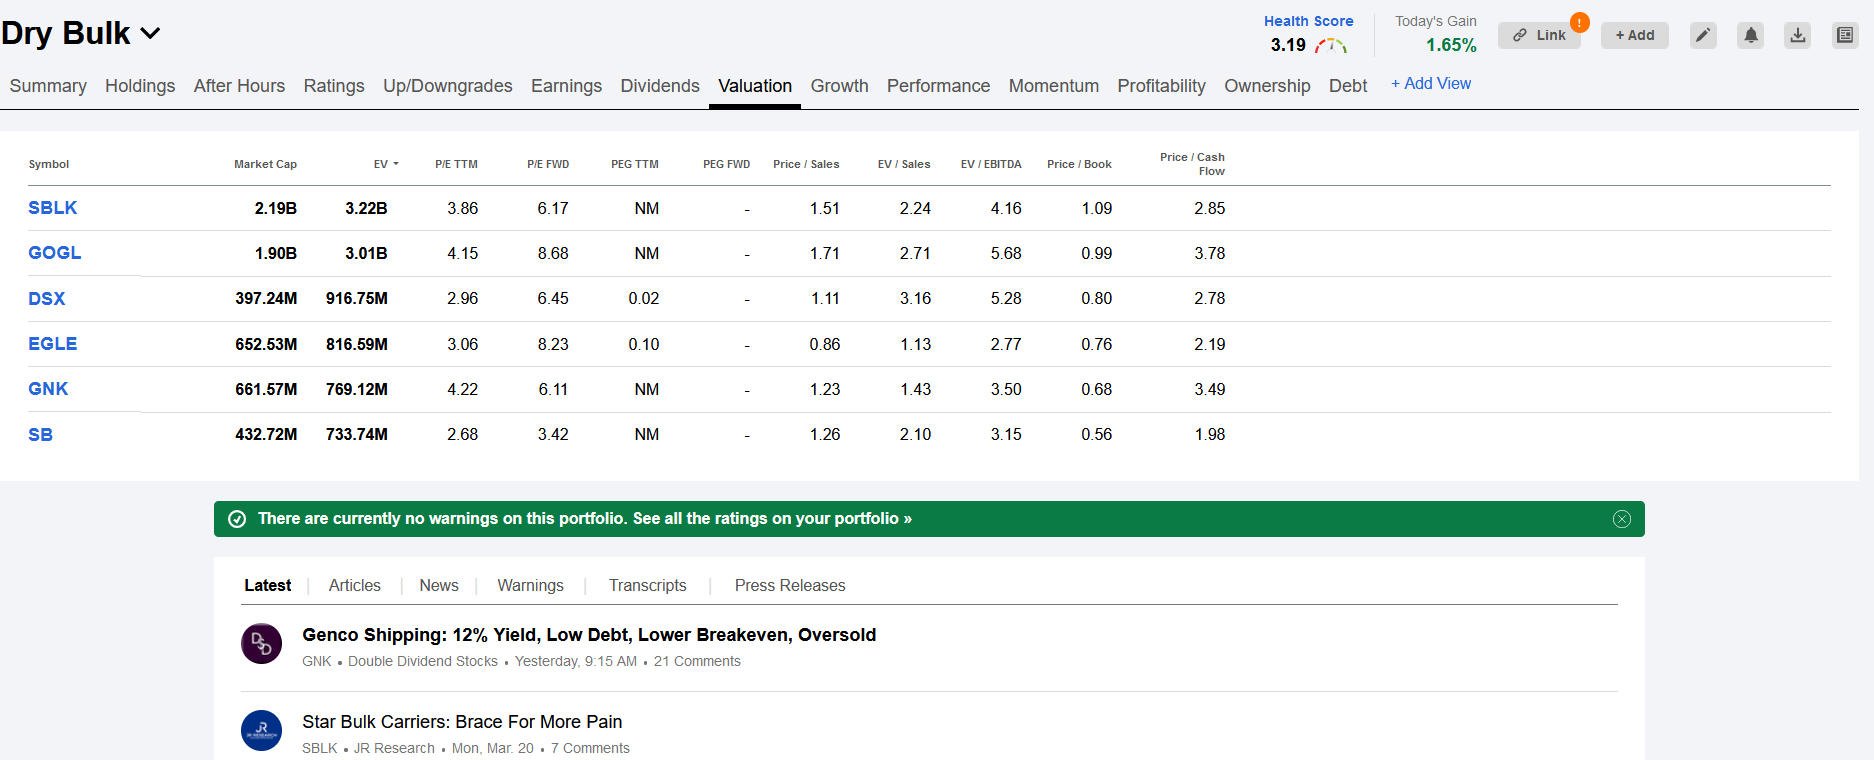The width and height of the screenshot is (1874, 760).
Task: Open the GNK ticker link
Action: [48, 389]
